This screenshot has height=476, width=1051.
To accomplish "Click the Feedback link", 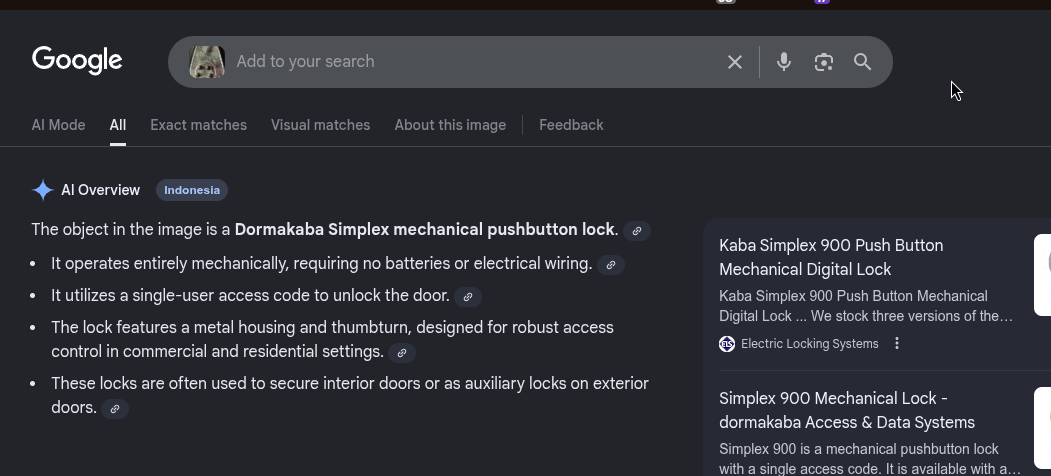I will (x=571, y=125).
